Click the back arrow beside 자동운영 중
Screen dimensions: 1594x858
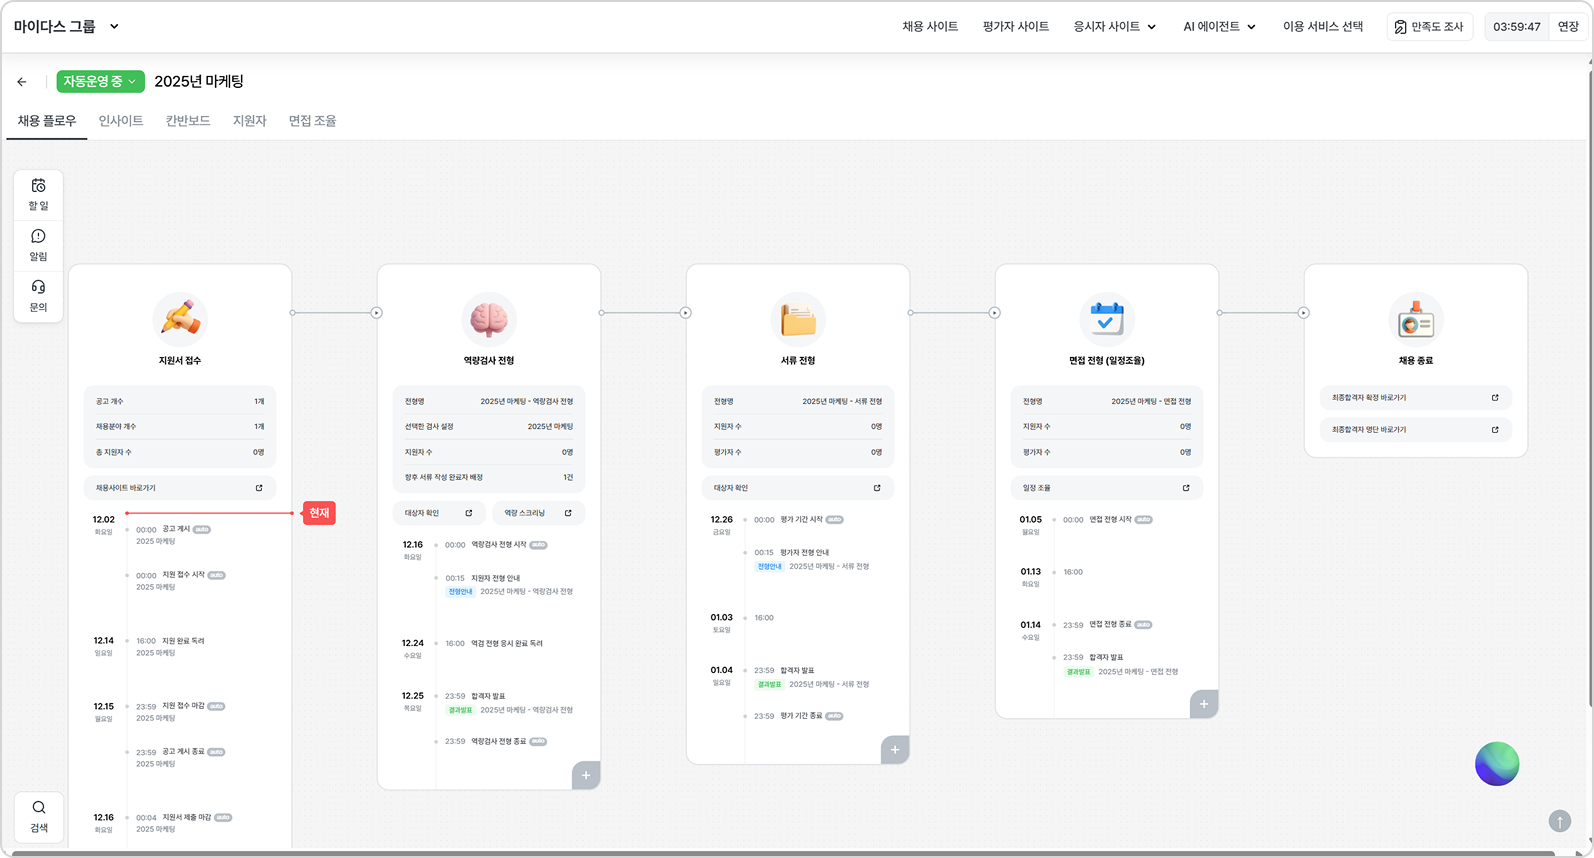coord(22,82)
